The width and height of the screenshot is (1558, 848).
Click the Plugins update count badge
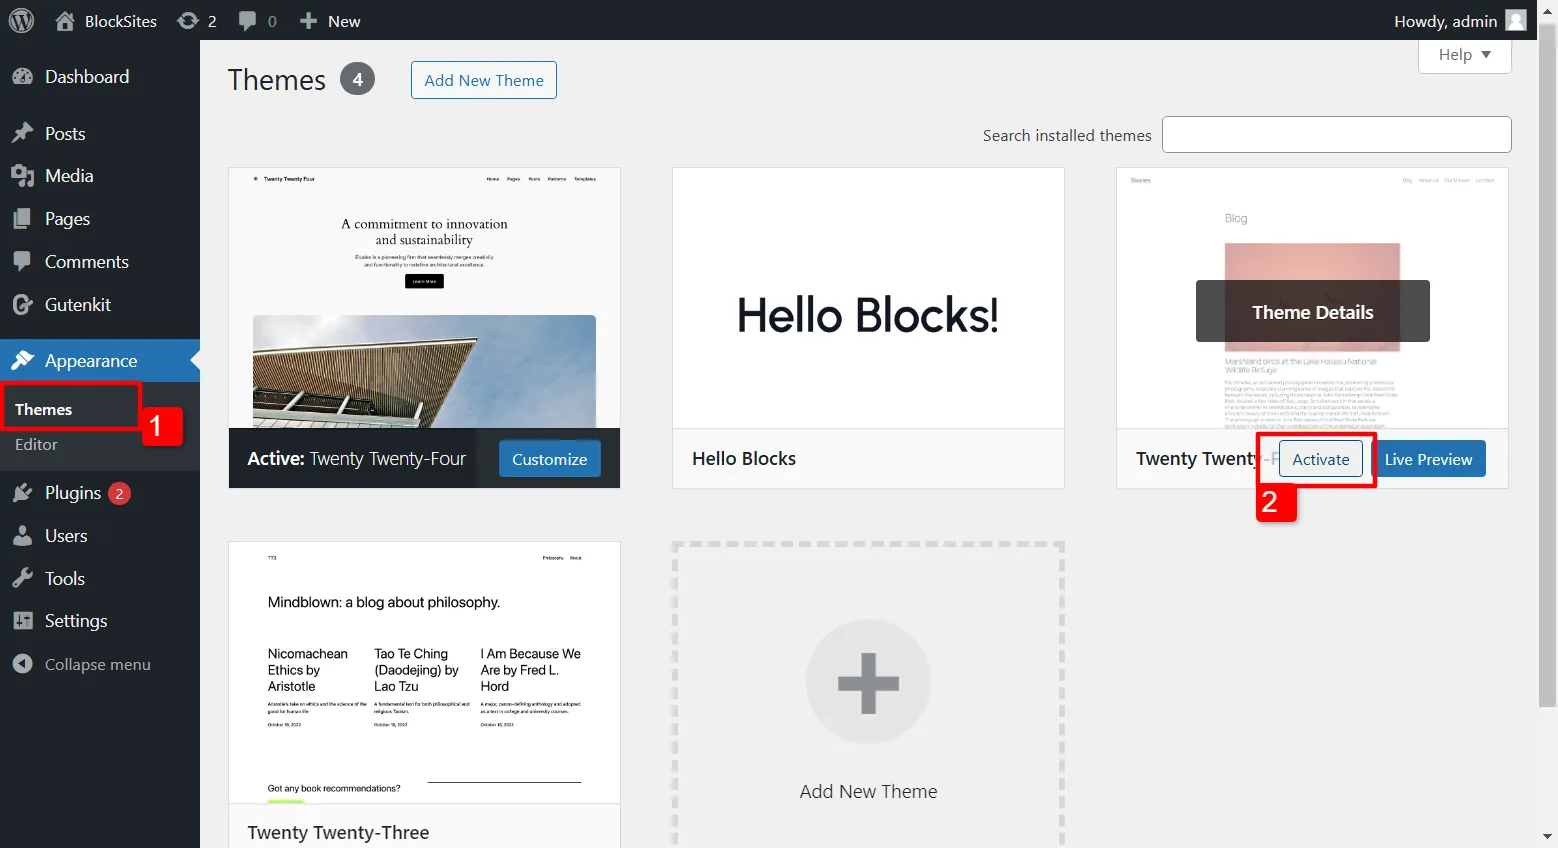click(x=119, y=493)
